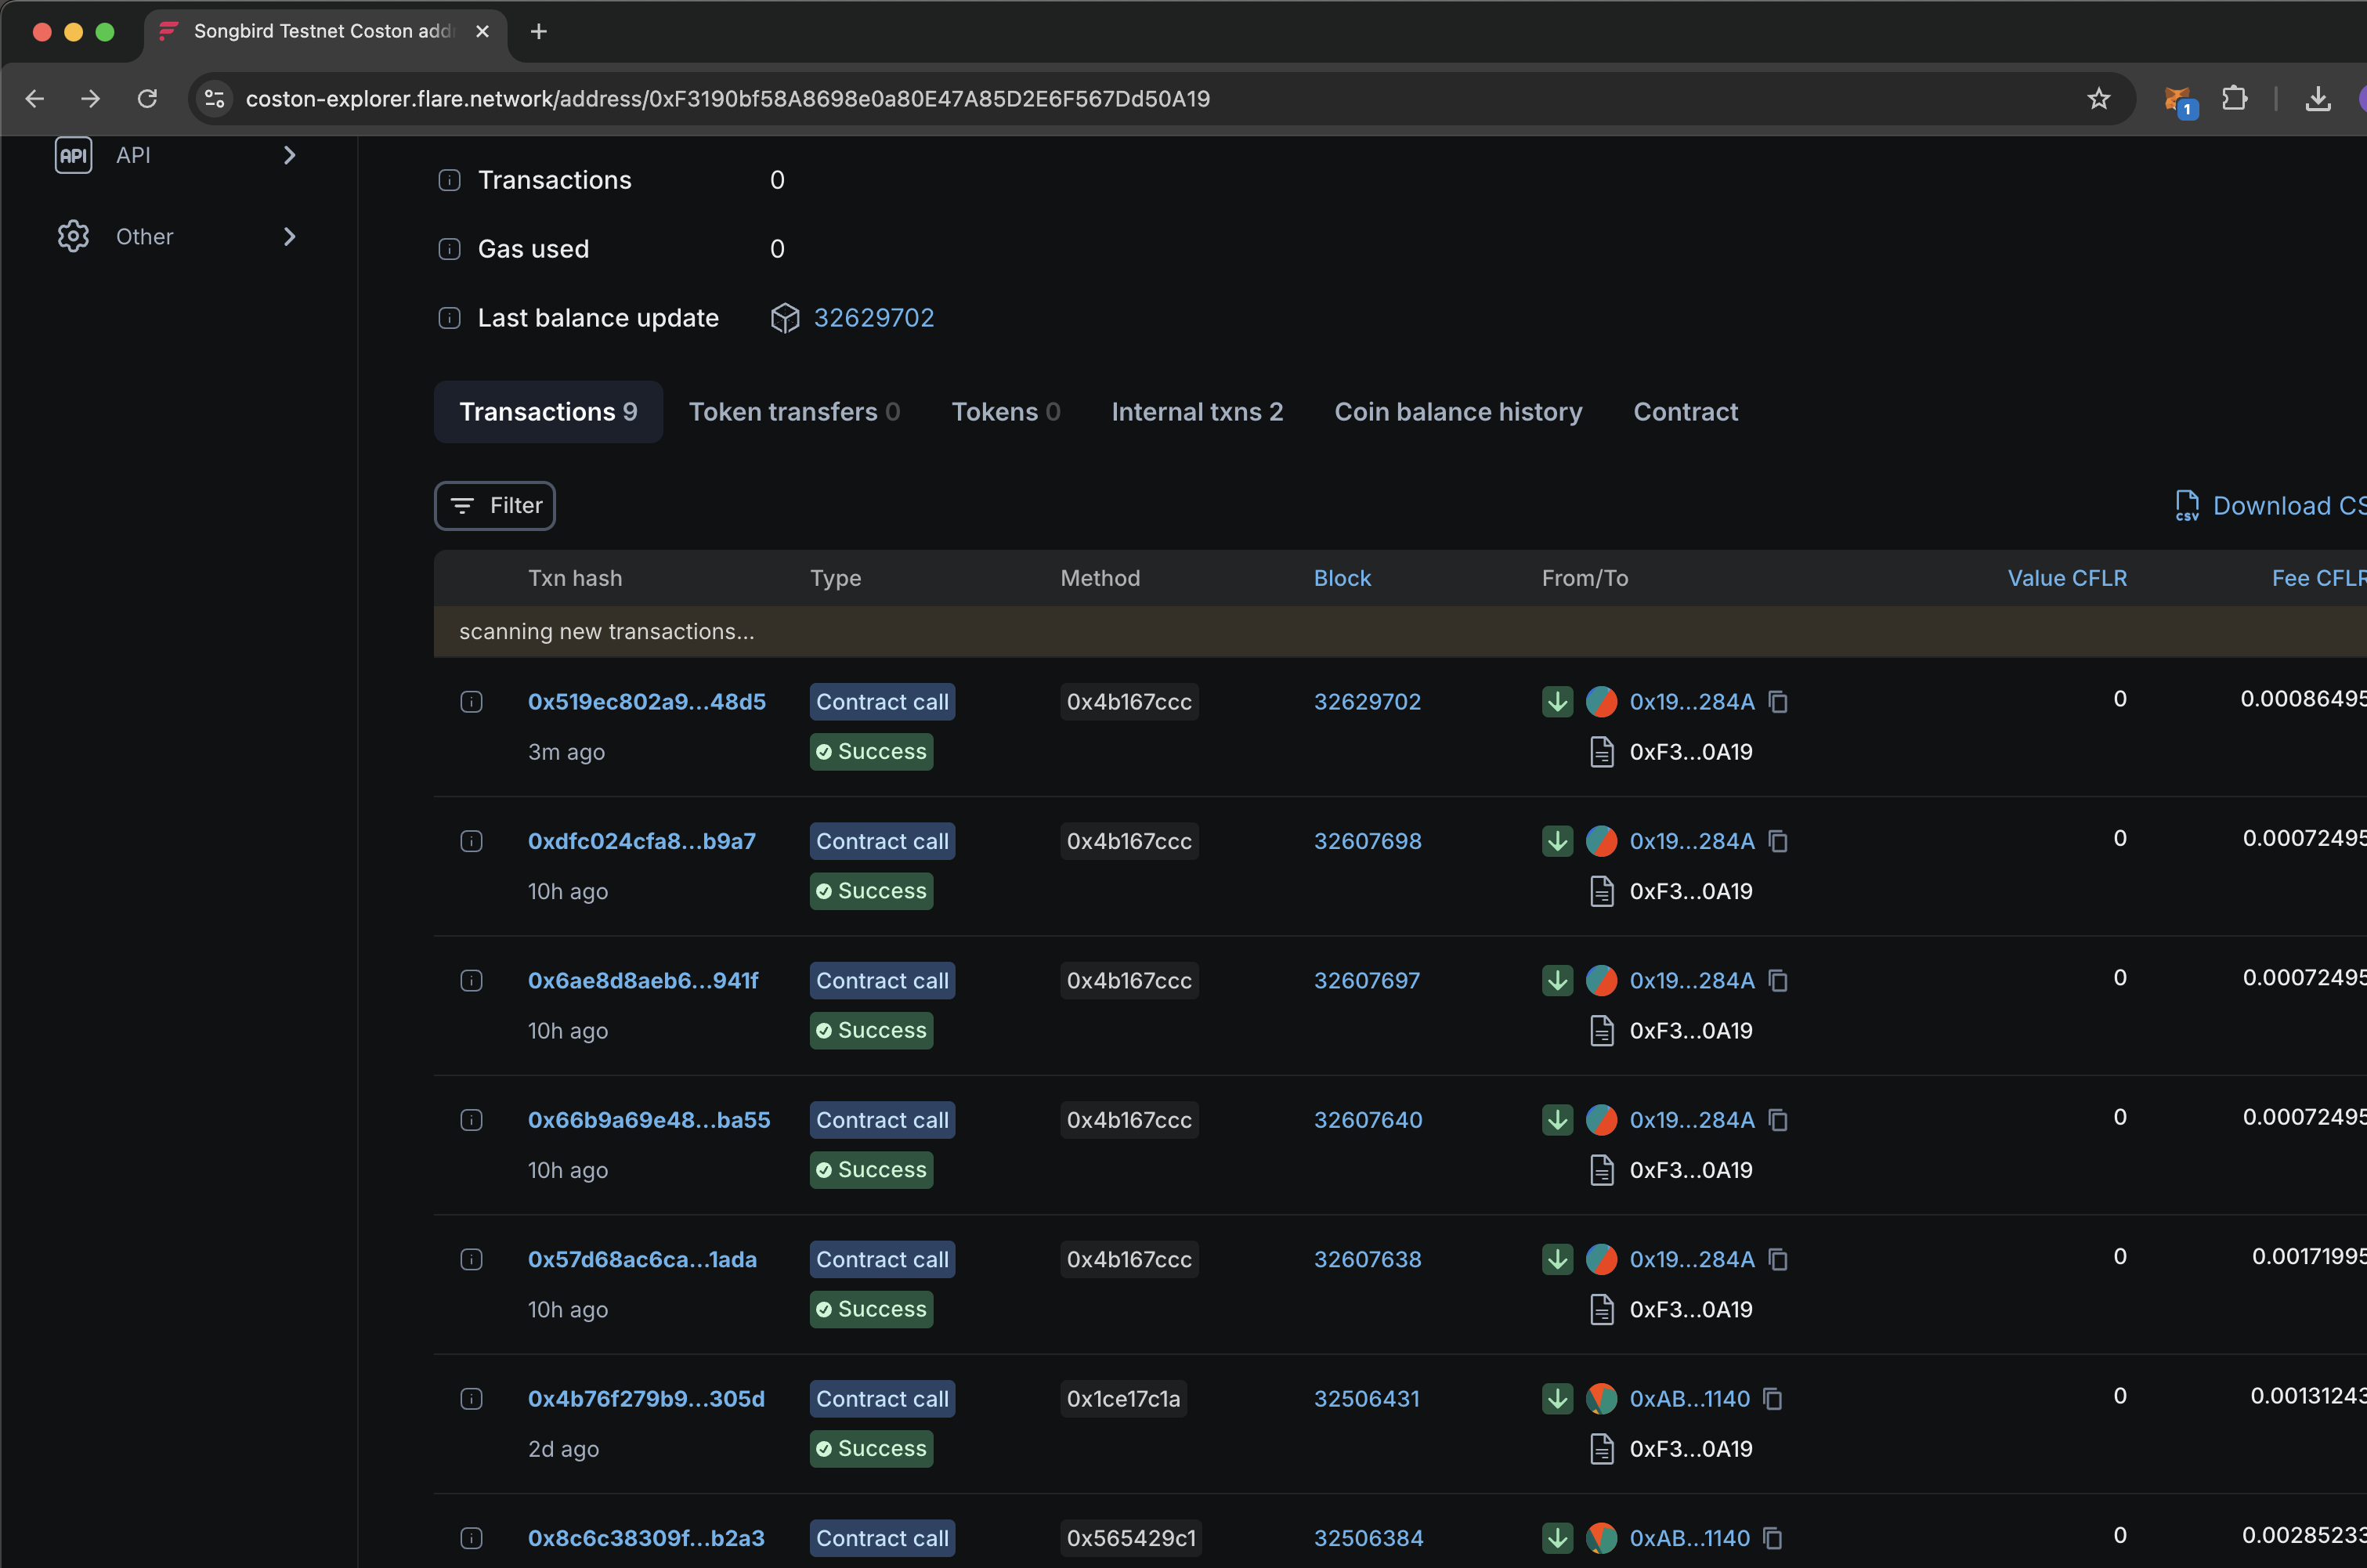The image size is (2367, 1568).
Task: Open details icon for 0xdfc024cfa8 transaction
Action: tap(471, 841)
